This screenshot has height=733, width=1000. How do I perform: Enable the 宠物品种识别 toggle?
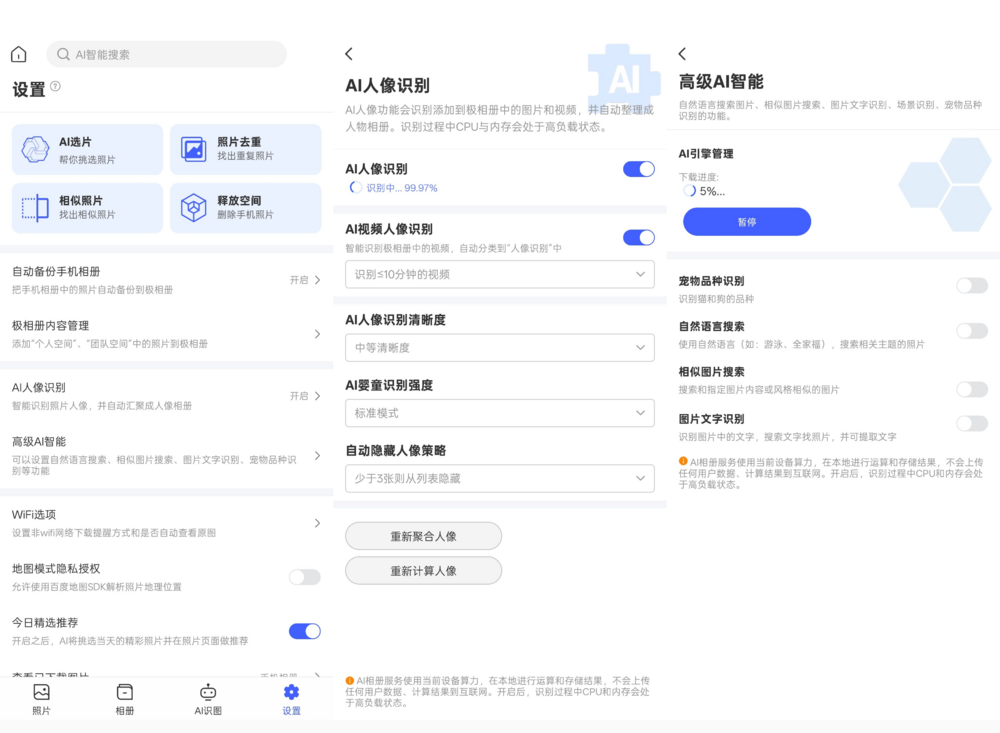971,286
